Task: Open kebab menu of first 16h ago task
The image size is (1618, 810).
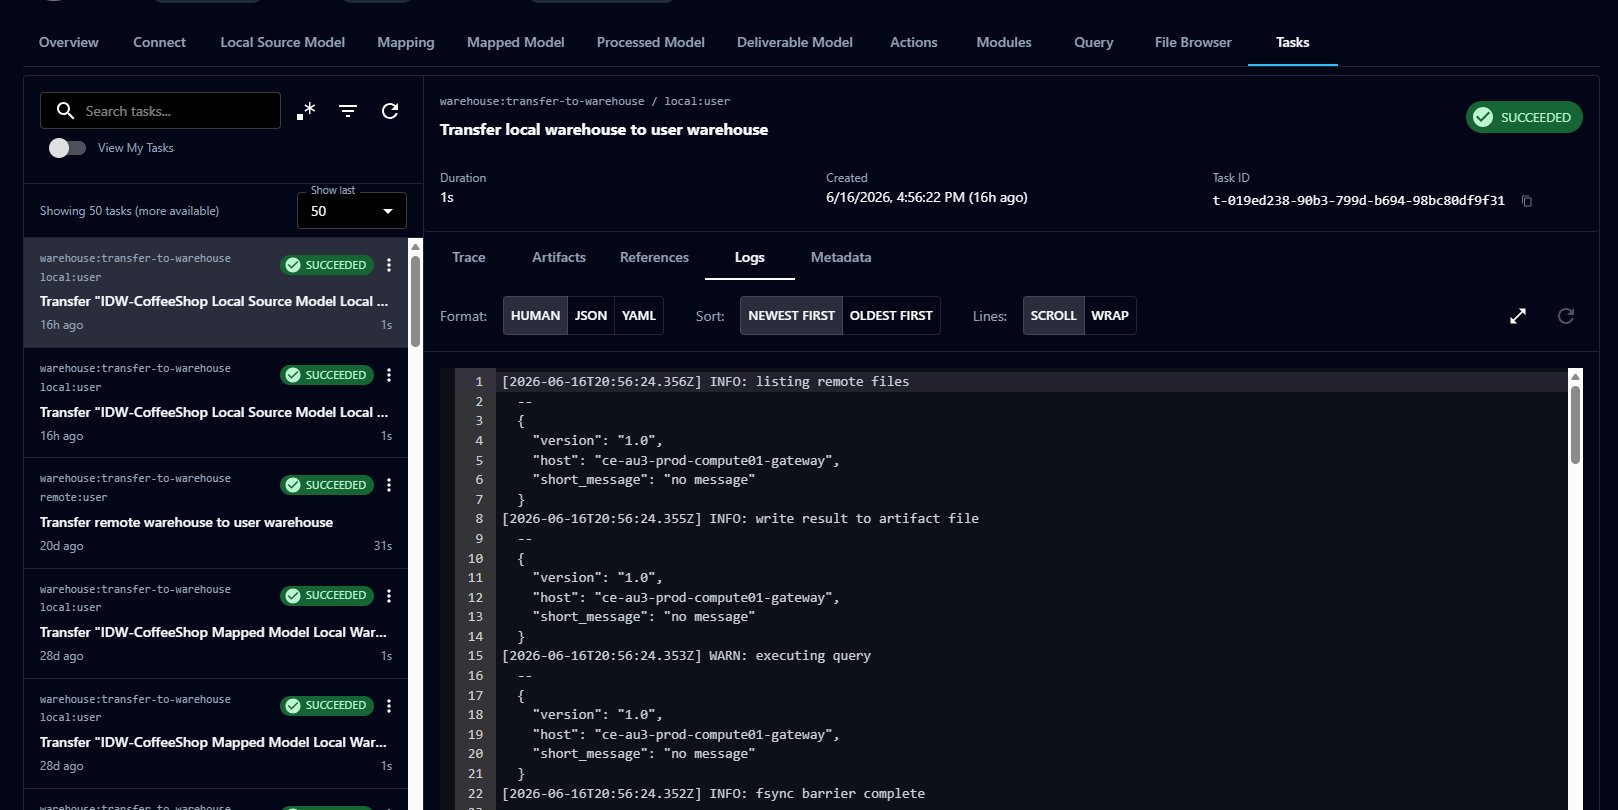Action: [389, 265]
